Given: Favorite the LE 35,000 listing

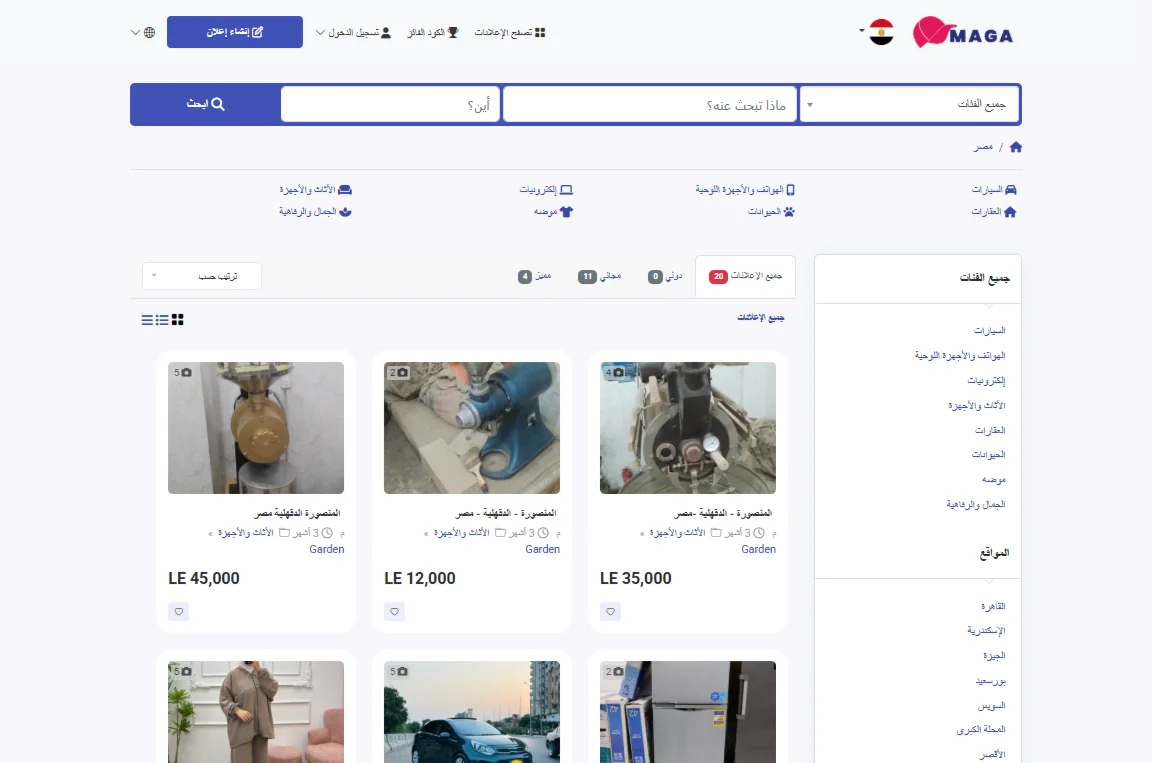Looking at the screenshot, I should tap(611, 611).
